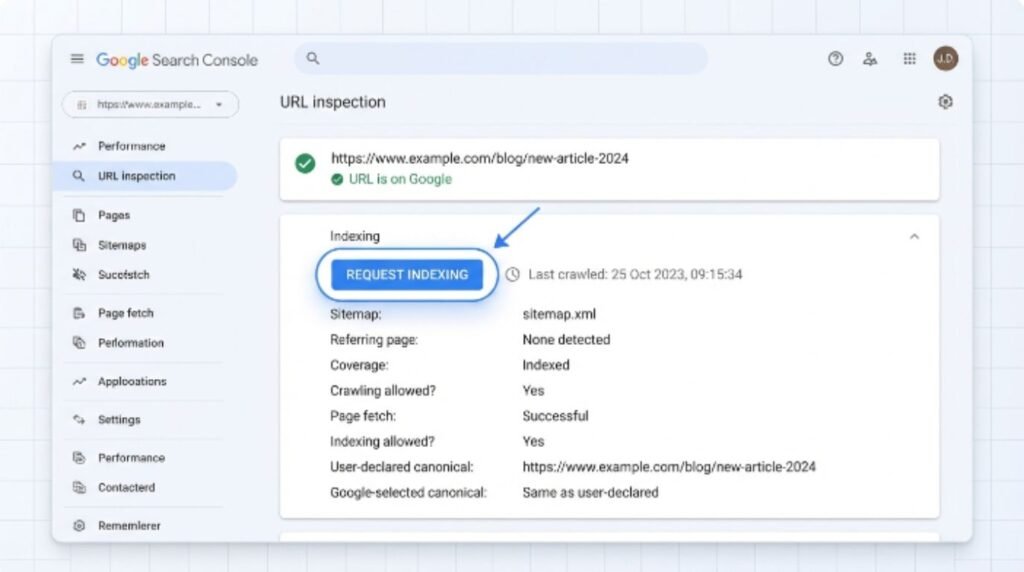The height and width of the screenshot is (572, 1024).
Task: Open the Google apps grid icon
Action: pyautogui.click(x=909, y=59)
